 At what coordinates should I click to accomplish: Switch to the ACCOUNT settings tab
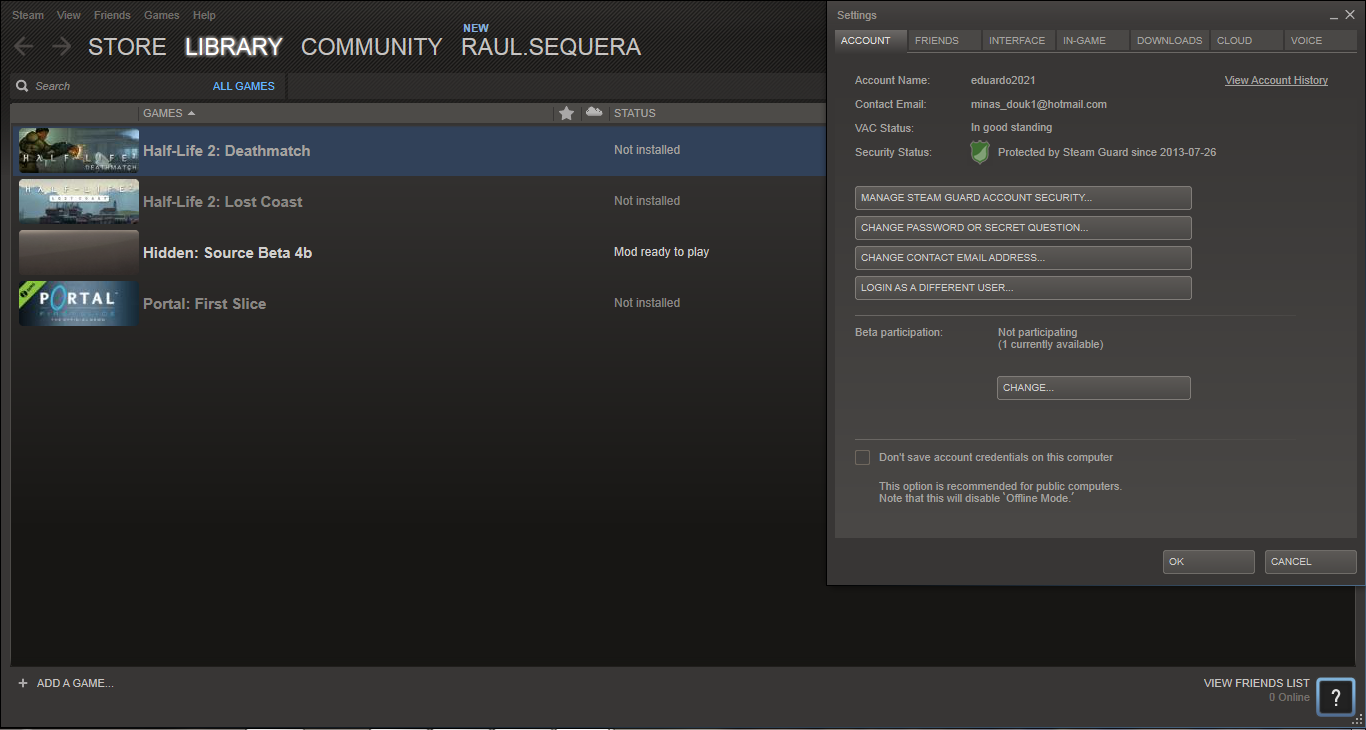coord(870,40)
